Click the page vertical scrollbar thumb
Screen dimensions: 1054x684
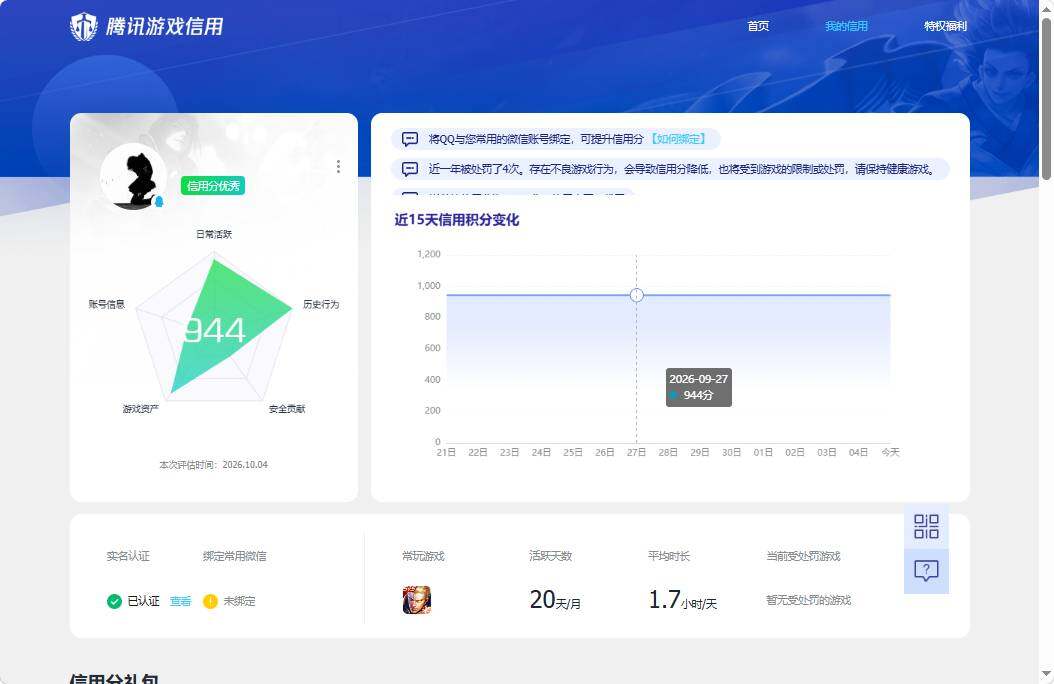(1047, 98)
